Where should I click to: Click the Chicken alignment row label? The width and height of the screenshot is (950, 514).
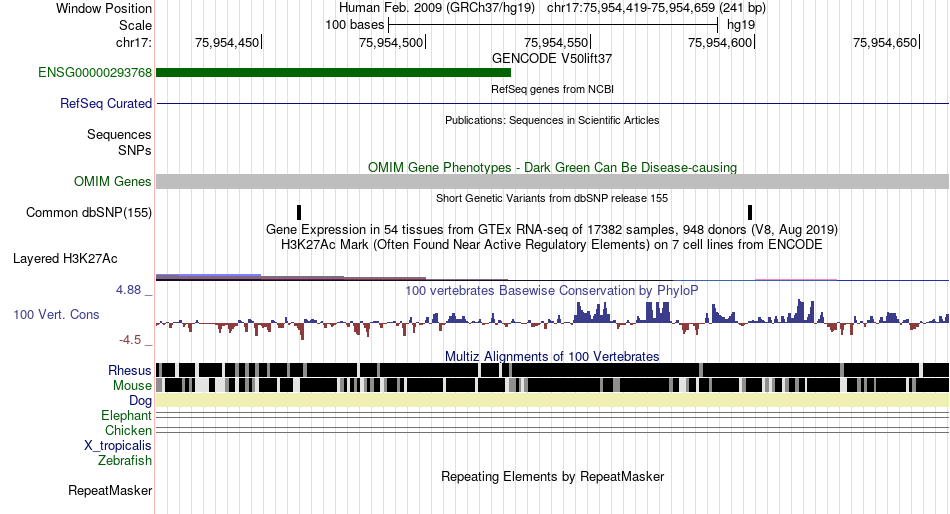pos(128,430)
